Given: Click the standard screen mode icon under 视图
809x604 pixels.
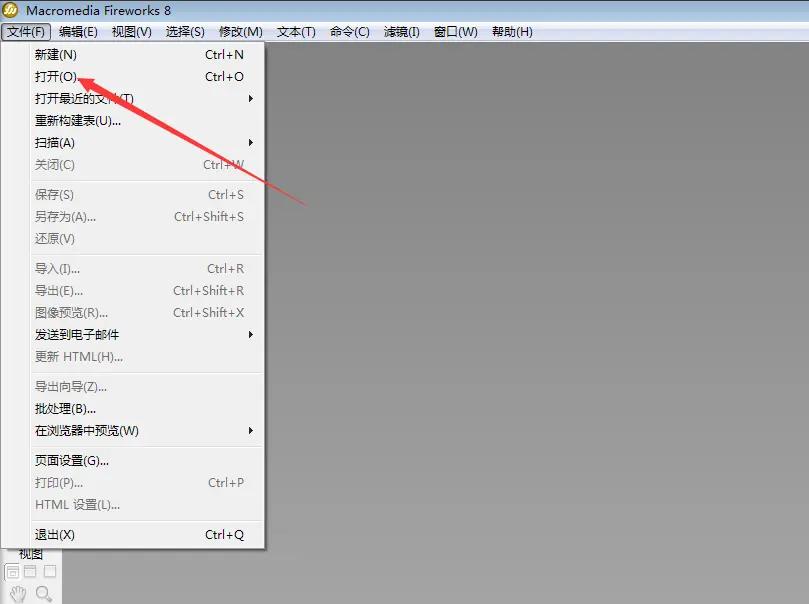Looking at the screenshot, I should (x=13, y=570).
